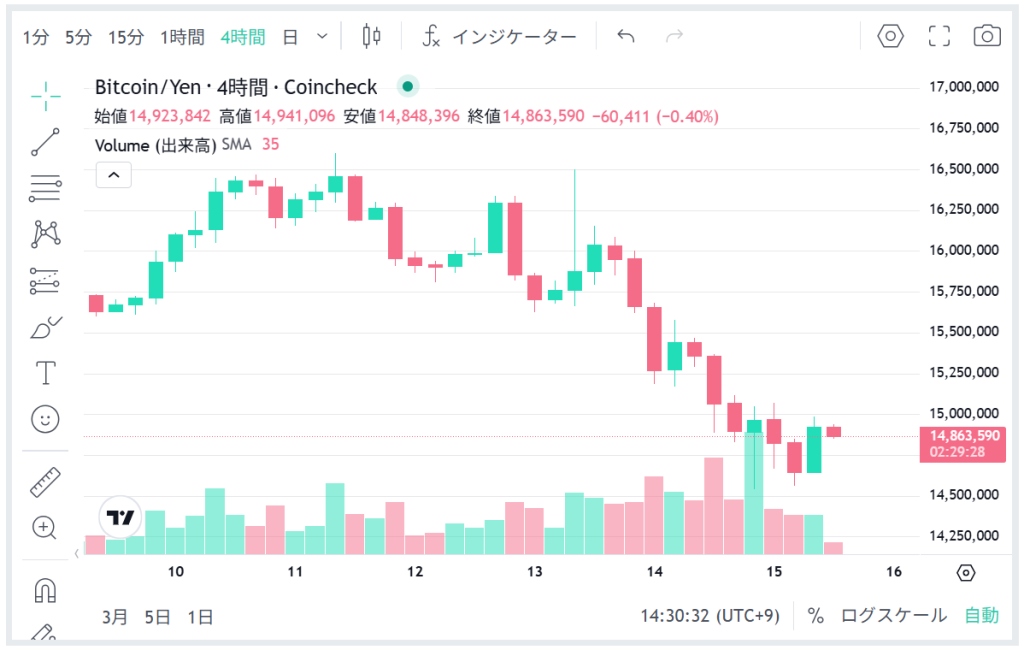This screenshot has height=650, width=1024.
Task: Collapse the indicator legend chevron
Action: 114,175
